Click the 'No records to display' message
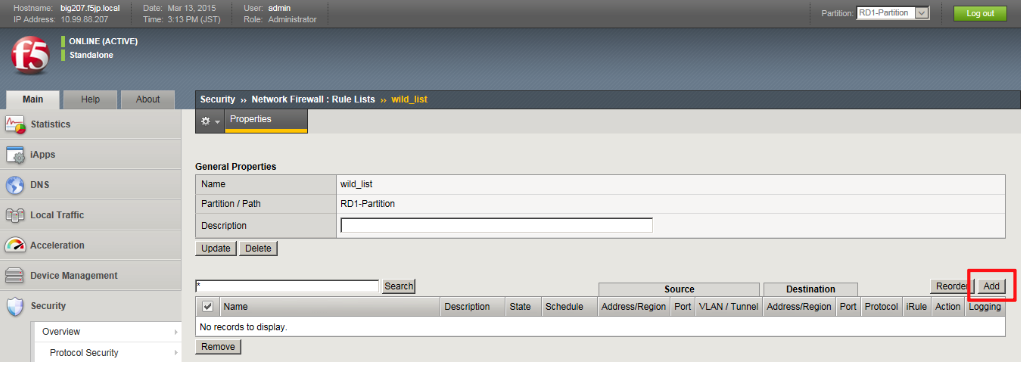 coord(243,327)
